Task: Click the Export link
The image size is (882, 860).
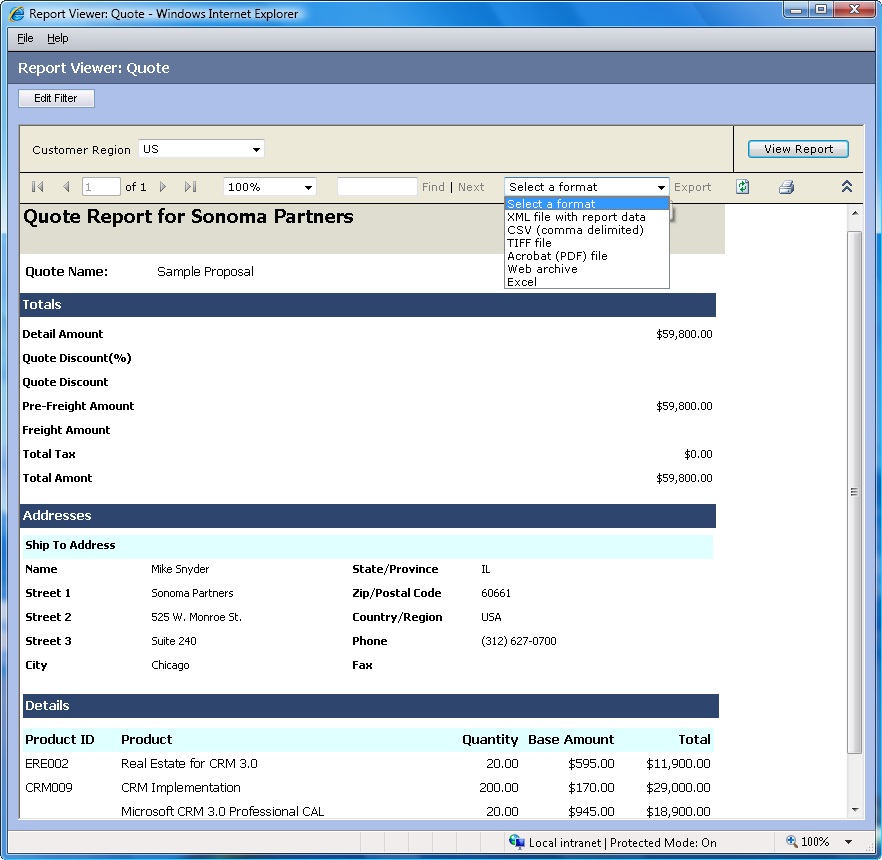Action: tap(692, 187)
